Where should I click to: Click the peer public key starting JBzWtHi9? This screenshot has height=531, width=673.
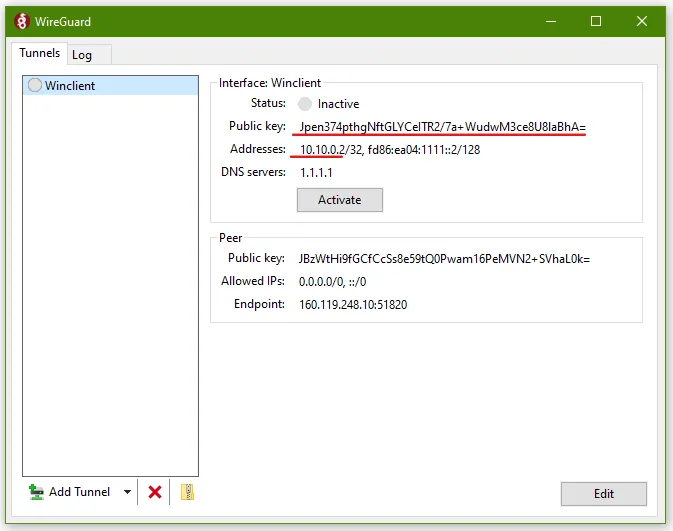444,259
